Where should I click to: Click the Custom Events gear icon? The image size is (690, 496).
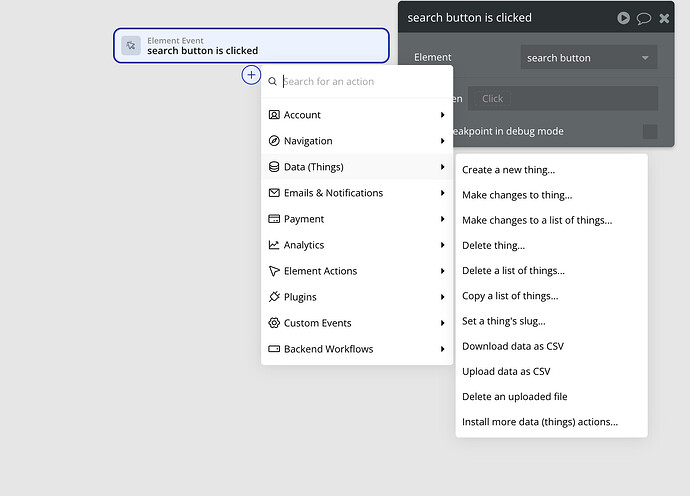tap(274, 323)
